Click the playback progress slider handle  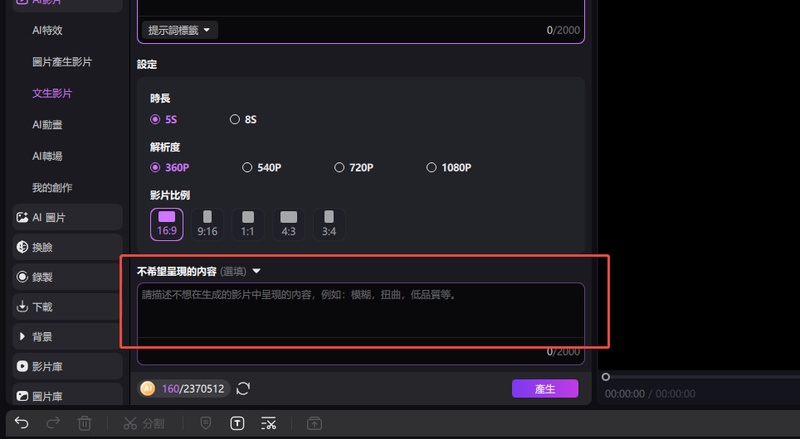pyautogui.click(x=605, y=377)
